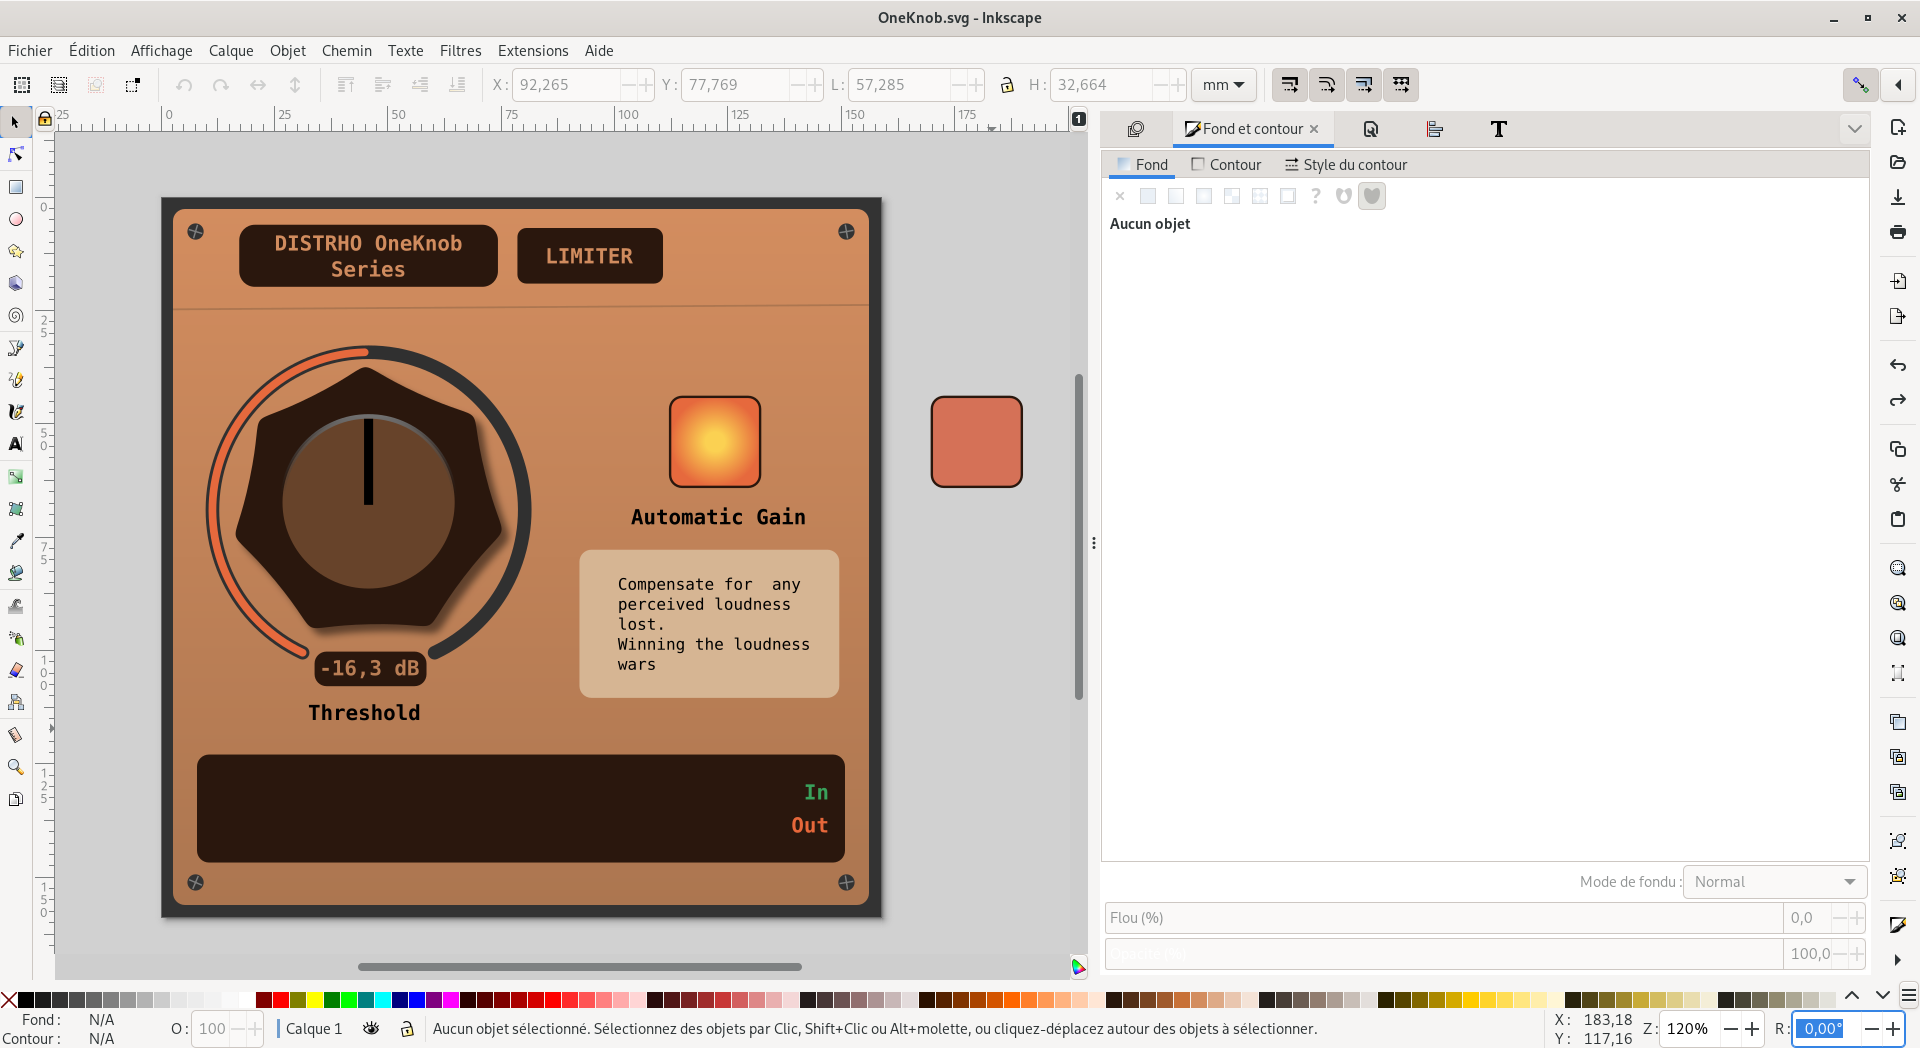Select the Text tool in toolbox
The height and width of the screenshot is (1048, 1920).
click(15, 444)
